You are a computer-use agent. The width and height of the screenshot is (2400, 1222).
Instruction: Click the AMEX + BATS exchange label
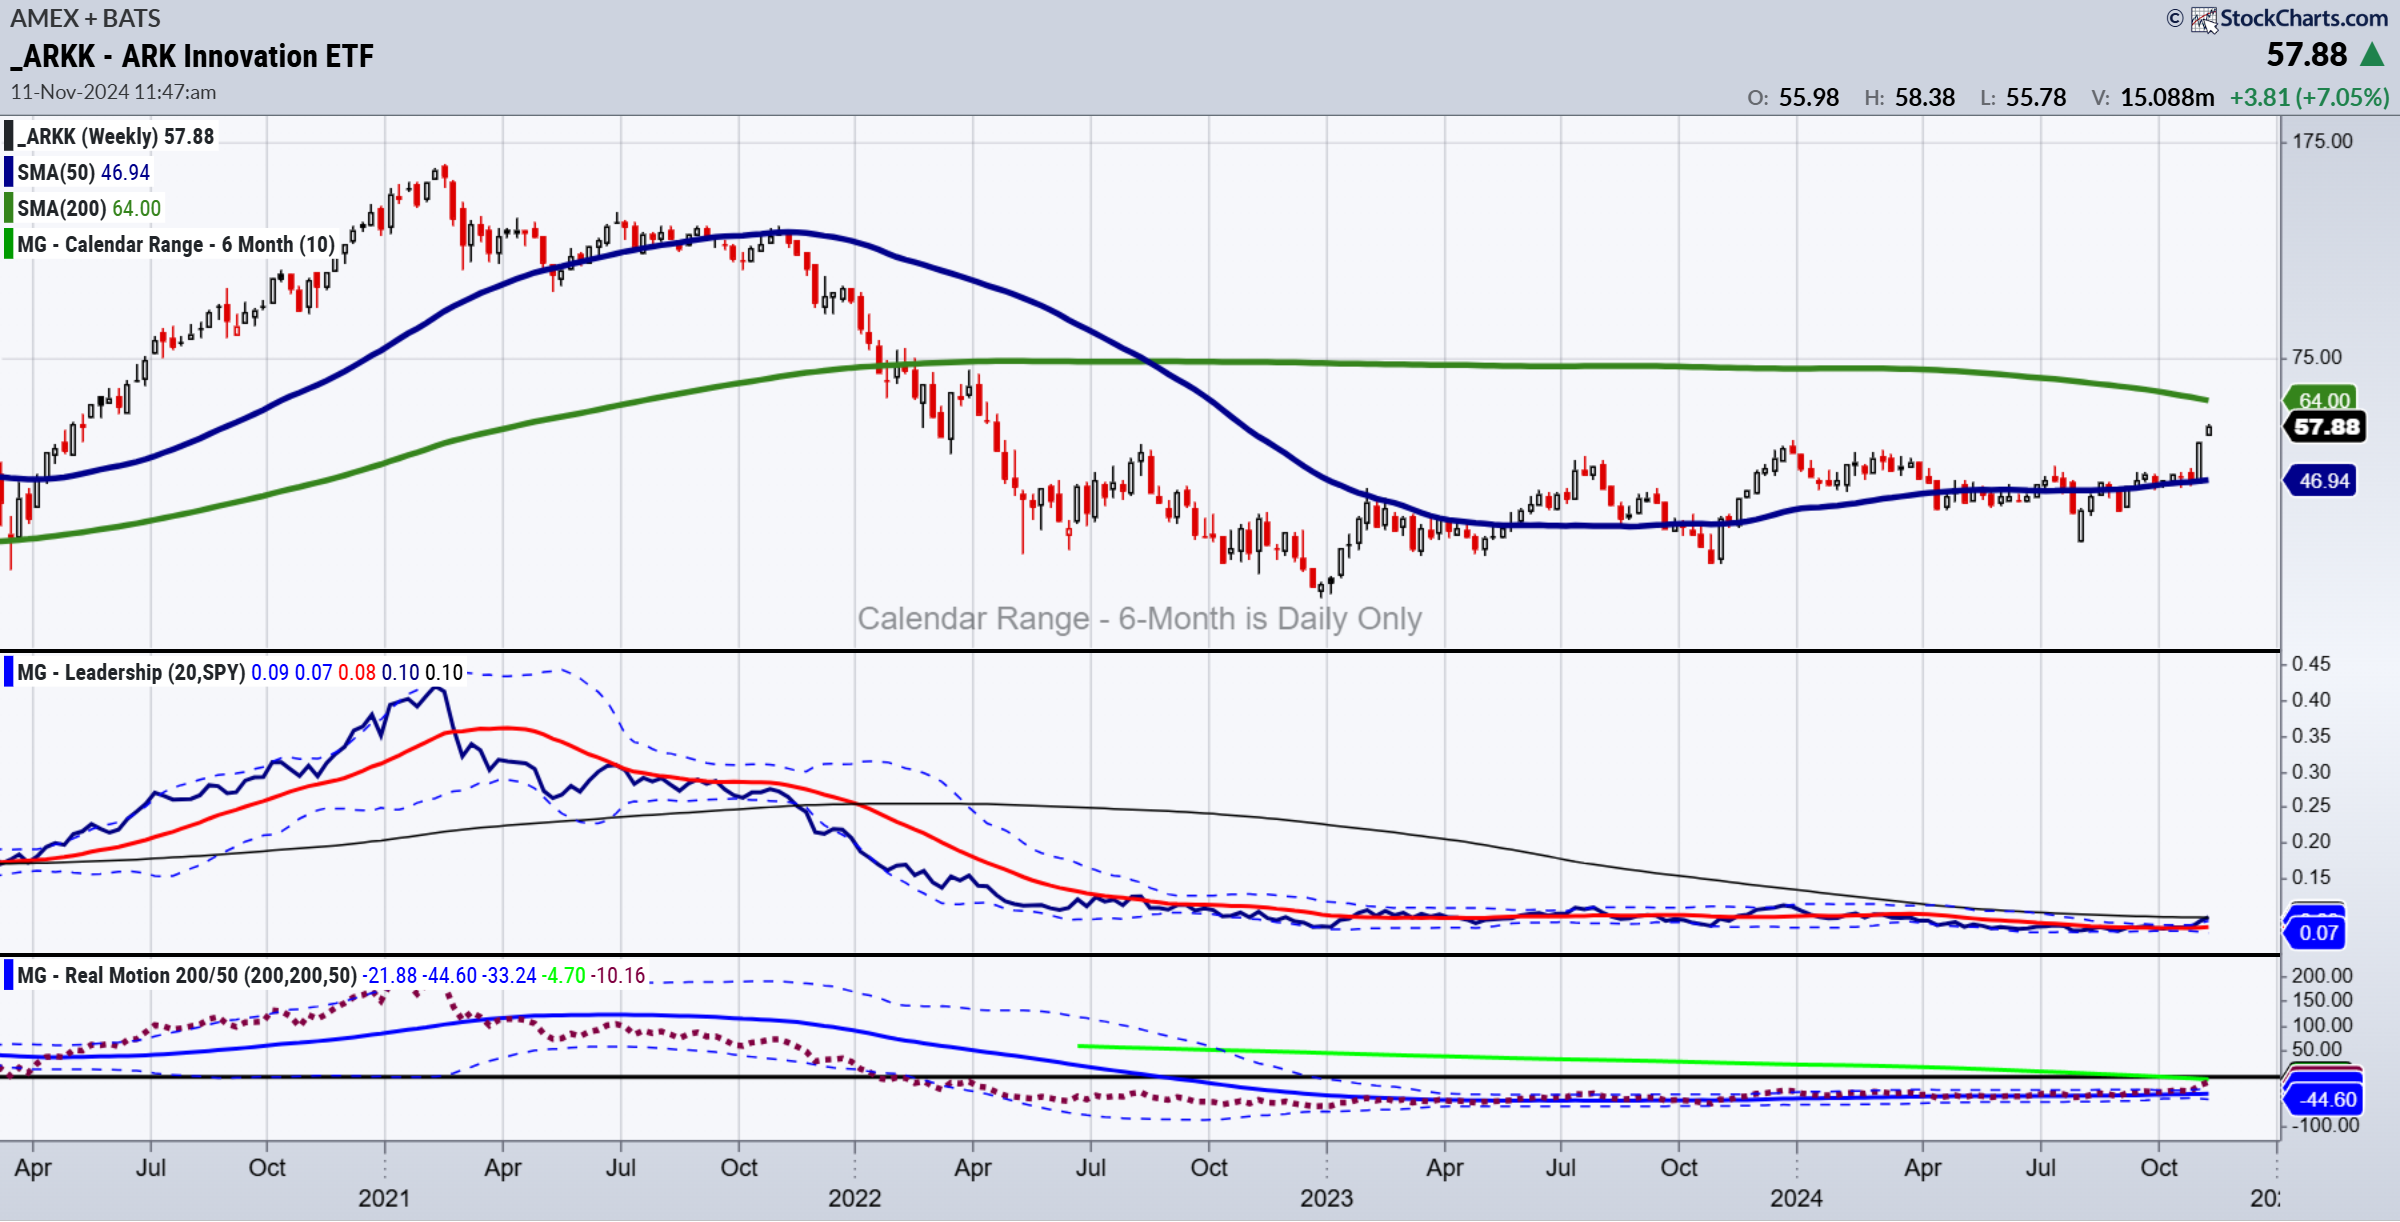pos(85,18)
